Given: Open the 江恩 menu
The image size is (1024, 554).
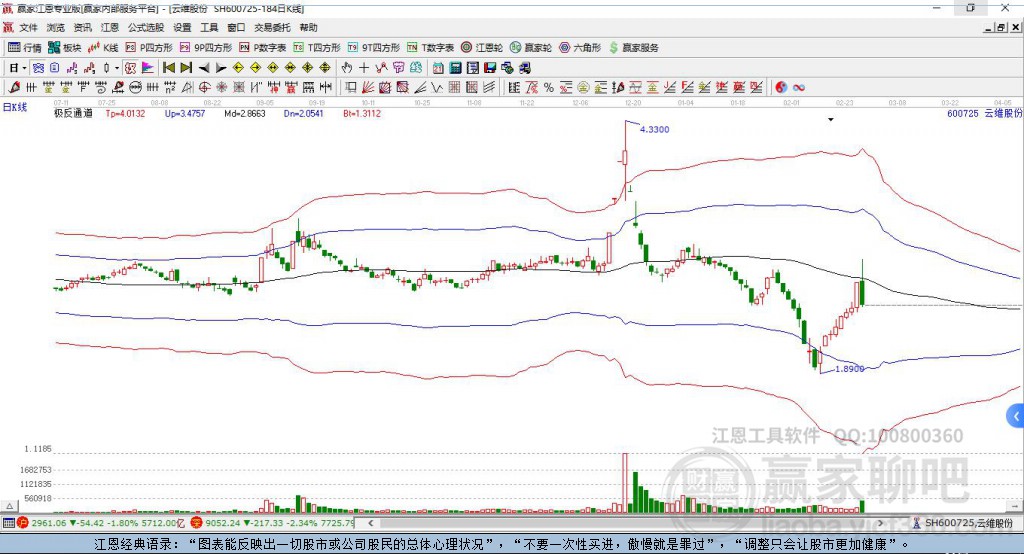Looking at the screenshot, I should (110, 27).
